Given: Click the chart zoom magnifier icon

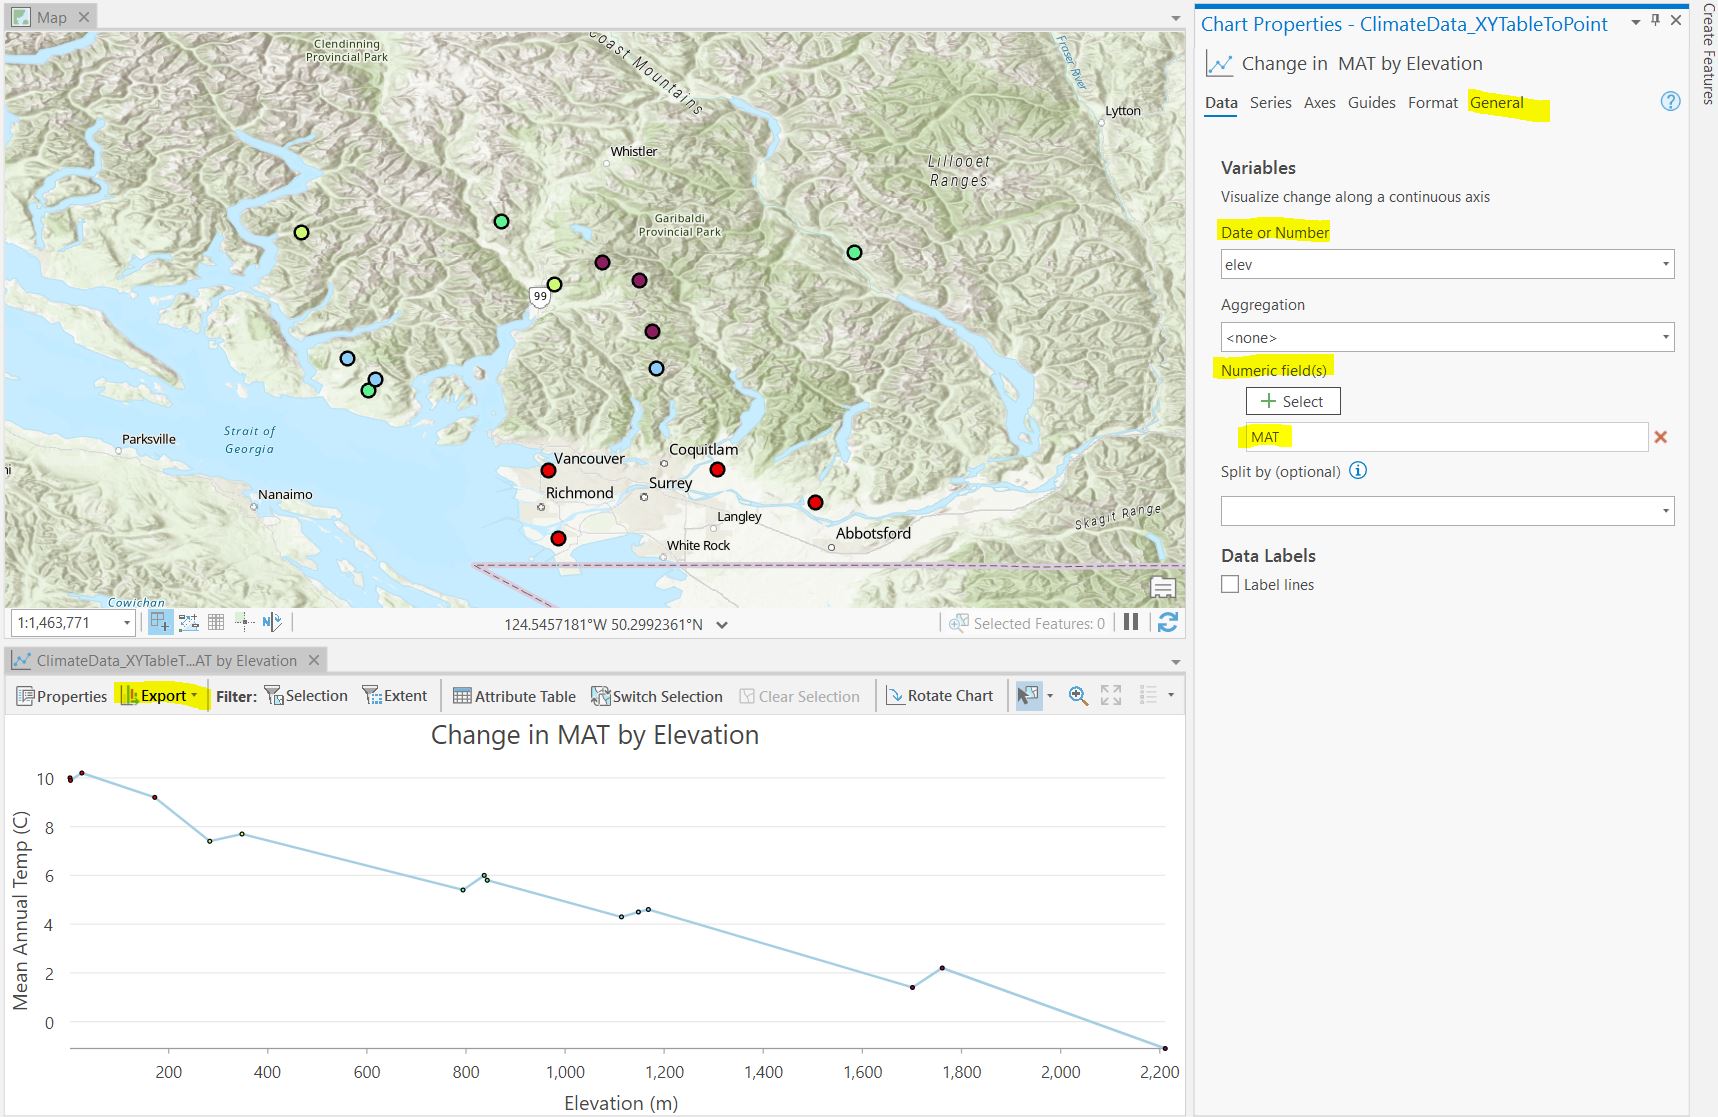Looking at the screenshot, I should 1078,696.
